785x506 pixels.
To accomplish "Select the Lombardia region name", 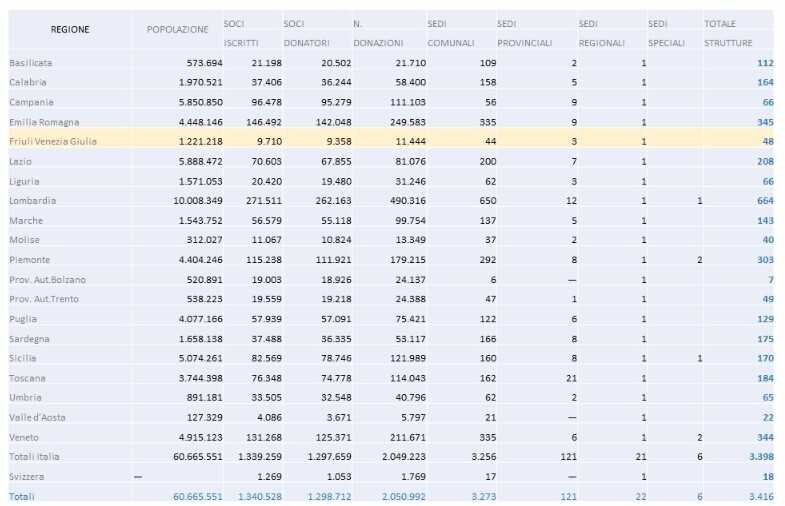I will (x=33, y=201).
